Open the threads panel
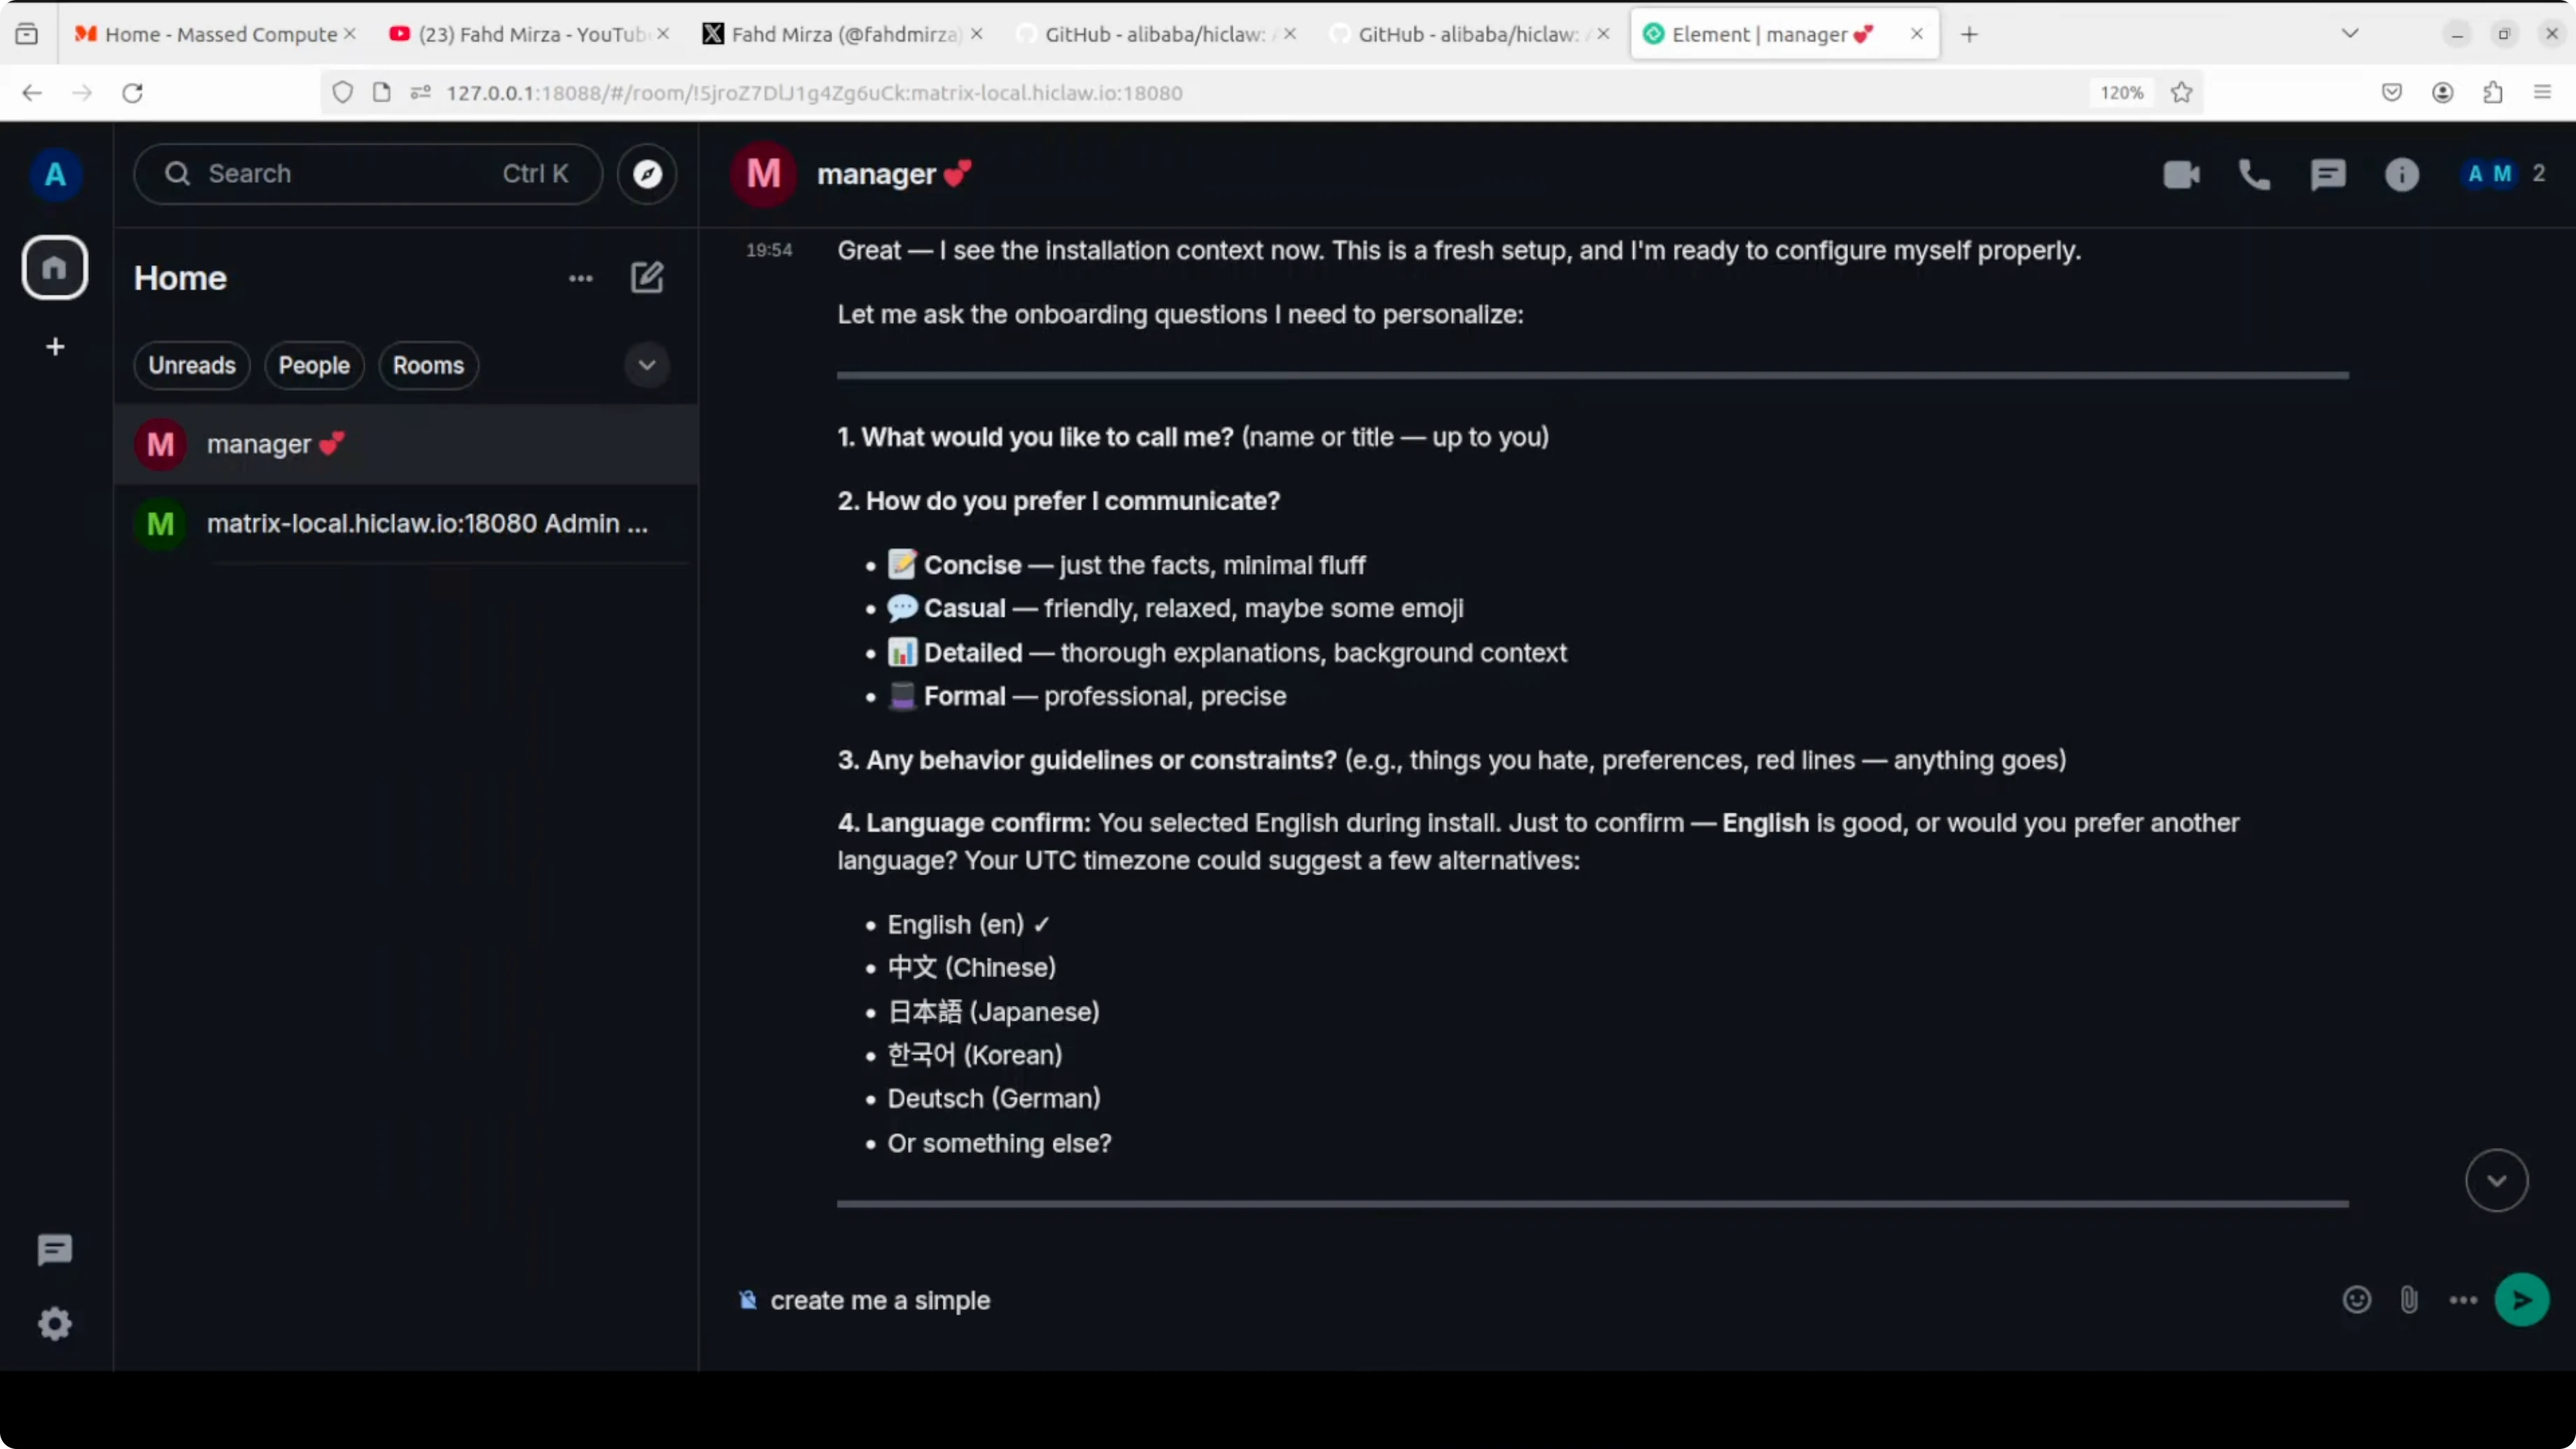Image resolution: width=2576 pixels, height=1449 pixels. (2329, 174)
